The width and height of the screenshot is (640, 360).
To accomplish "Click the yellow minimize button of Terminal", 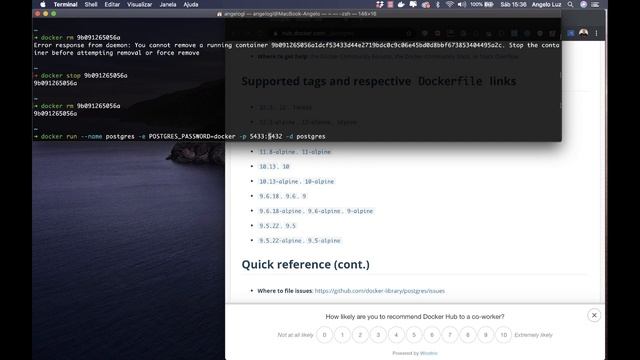I will click(45, 13).
